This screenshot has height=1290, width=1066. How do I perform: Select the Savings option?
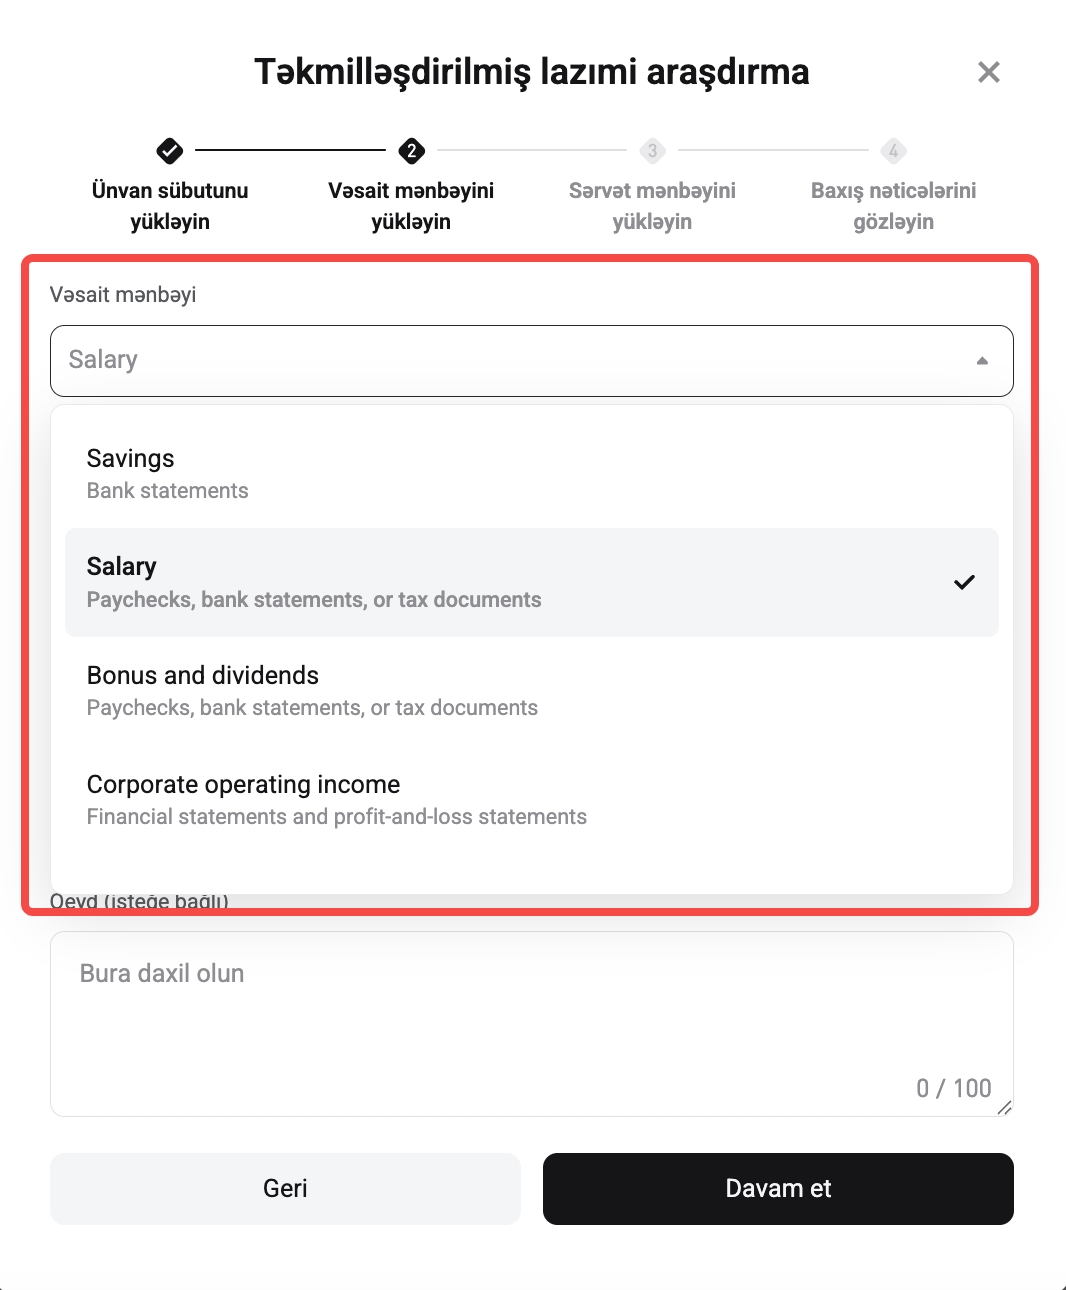coord(531,472)
